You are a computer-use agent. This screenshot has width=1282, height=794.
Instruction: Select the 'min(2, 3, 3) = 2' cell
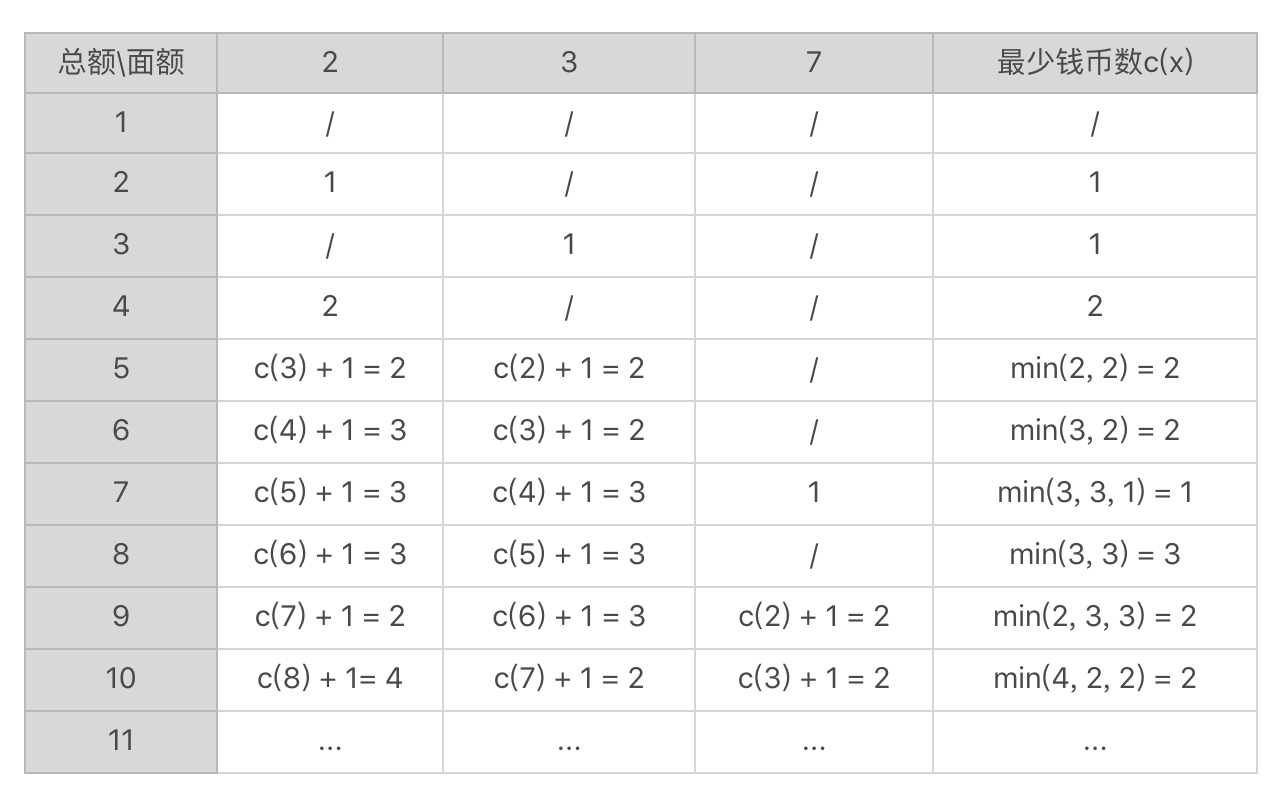(1094, 616)
